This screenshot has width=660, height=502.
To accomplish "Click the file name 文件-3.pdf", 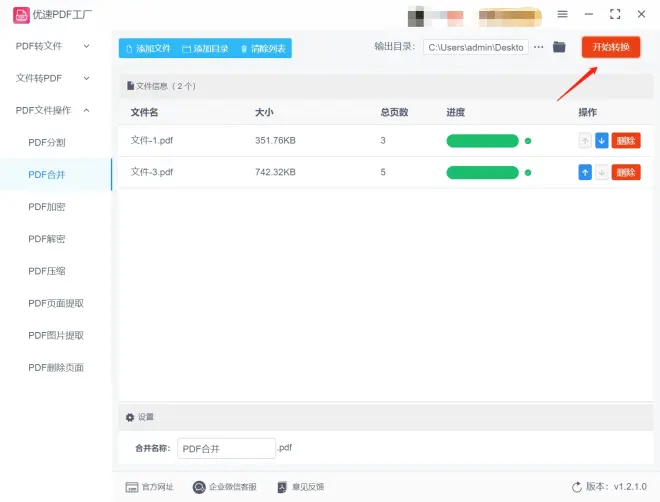I will [152, 172].
